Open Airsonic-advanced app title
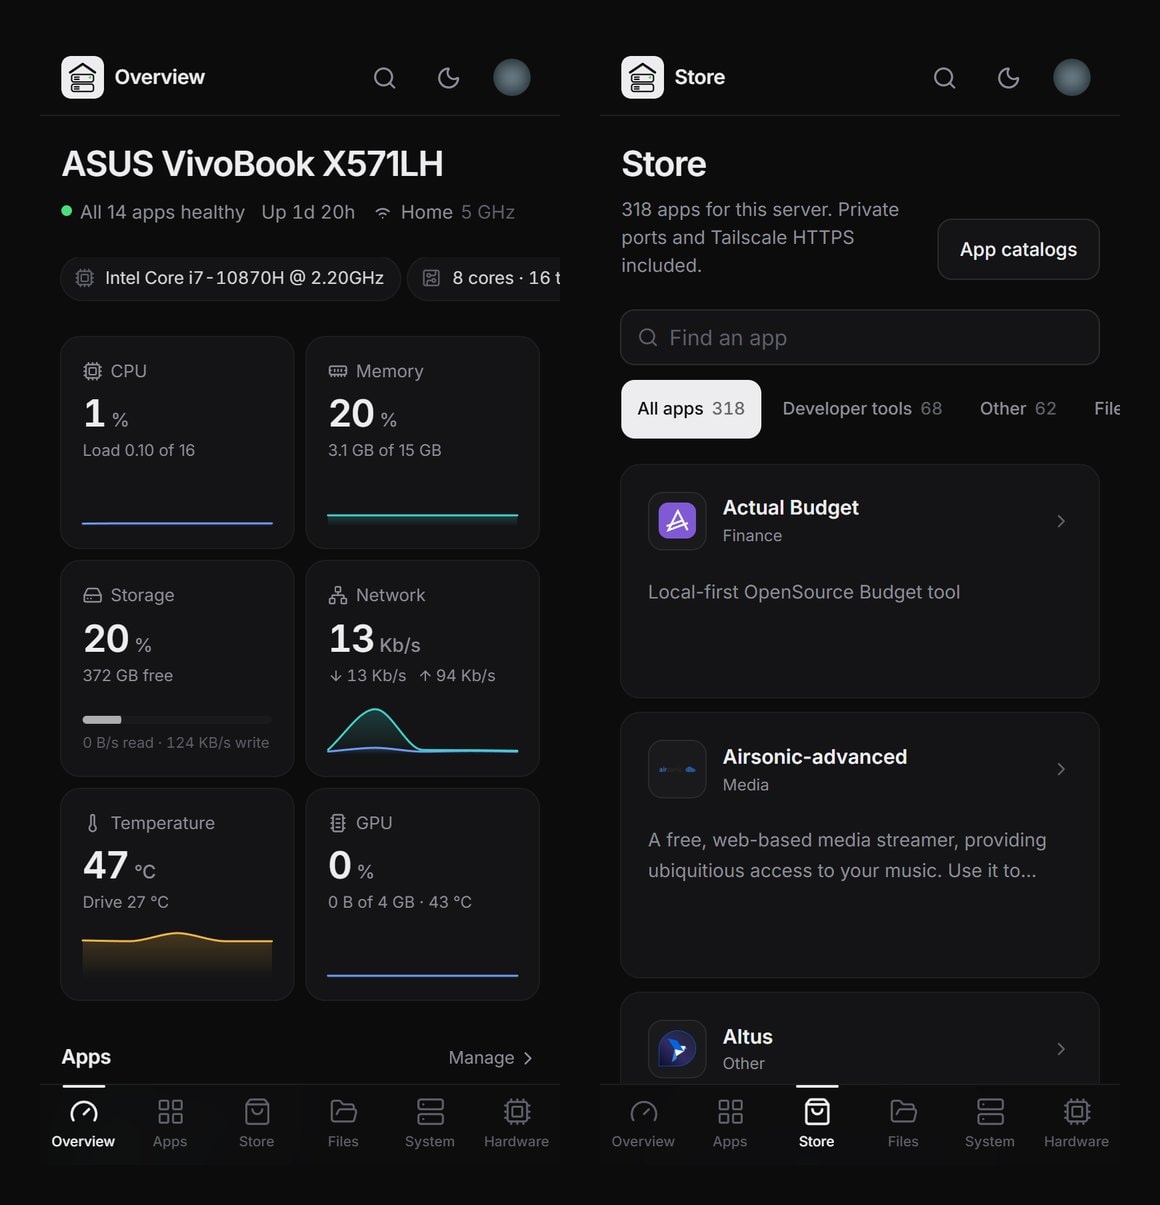This screenshot has width=1160, height=1205. tap(815, 757)
